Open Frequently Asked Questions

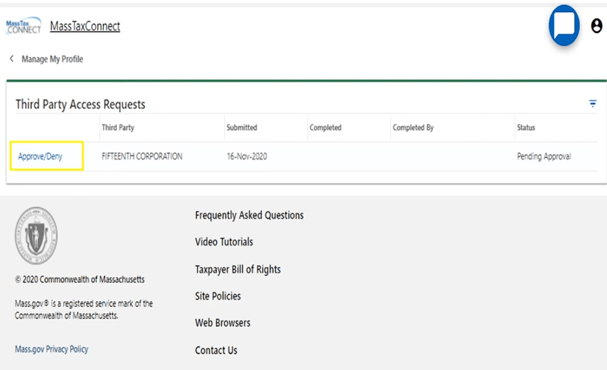249,215
